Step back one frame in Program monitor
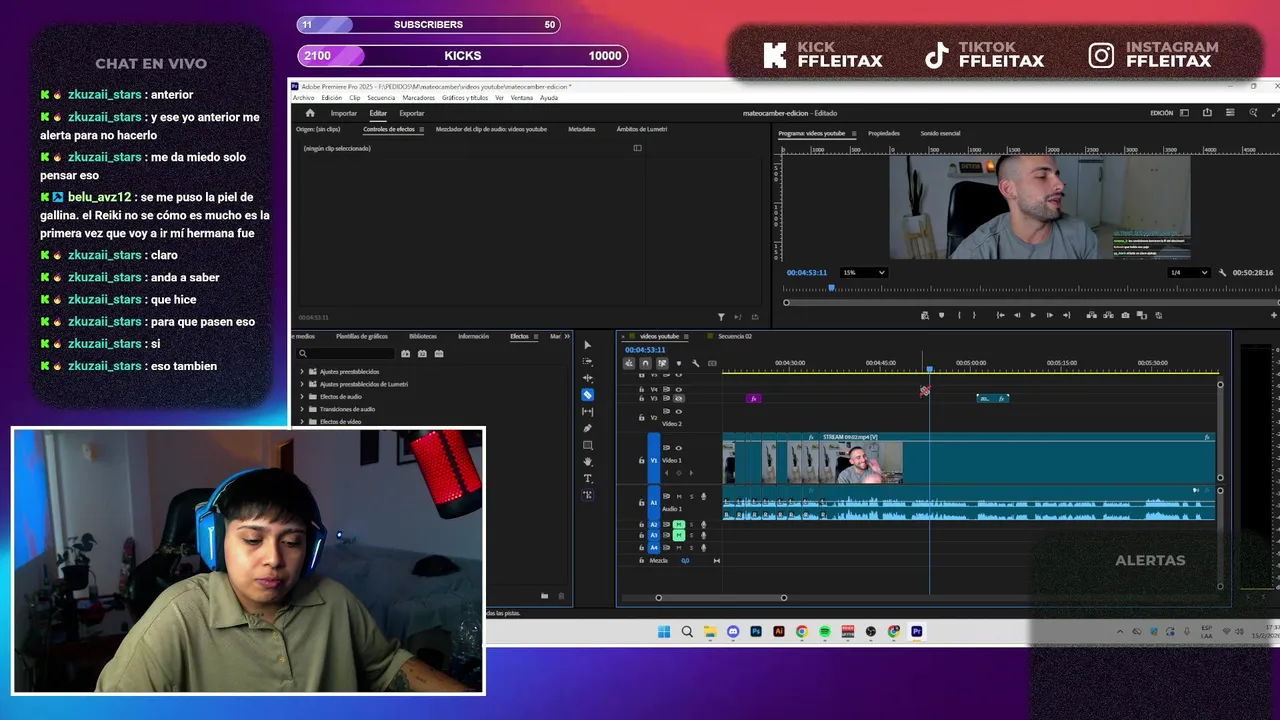1280x720 pixels. (x=1017, y=315)
